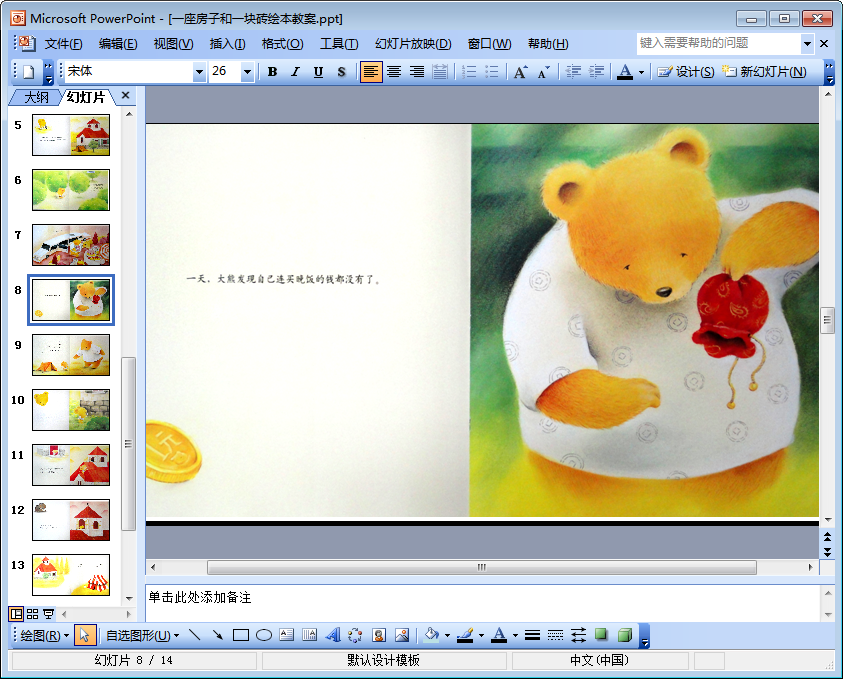843x679 pixels.
Task: Open the 视图(V) menu
Action: click(173, 44)
